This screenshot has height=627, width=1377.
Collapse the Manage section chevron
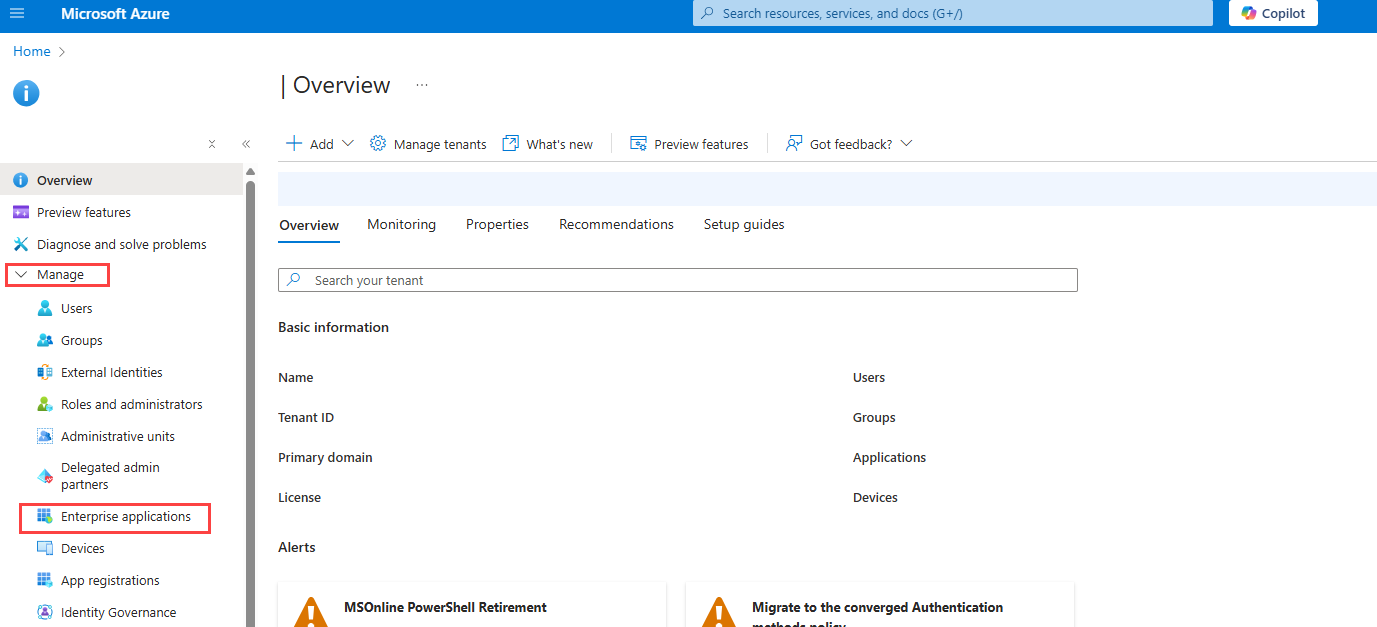(21, 274)
